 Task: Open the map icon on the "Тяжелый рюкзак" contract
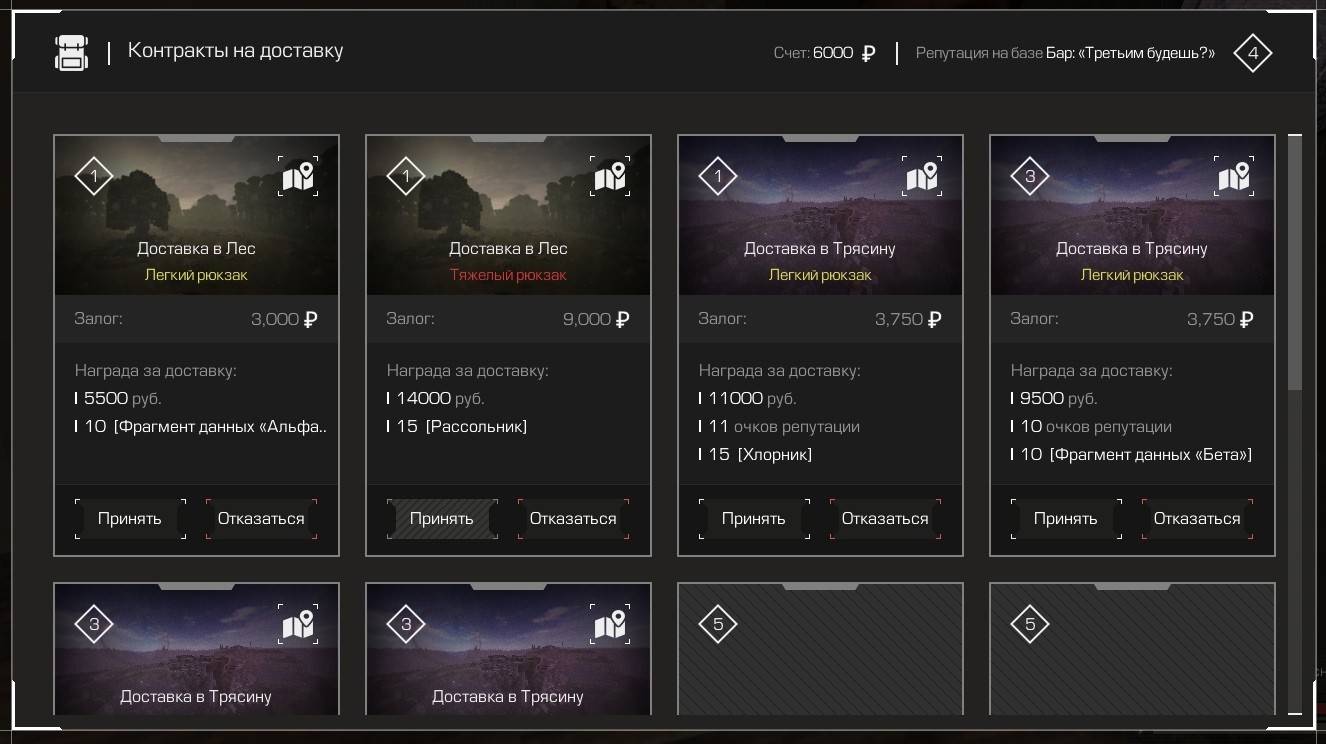click(610, 177)
